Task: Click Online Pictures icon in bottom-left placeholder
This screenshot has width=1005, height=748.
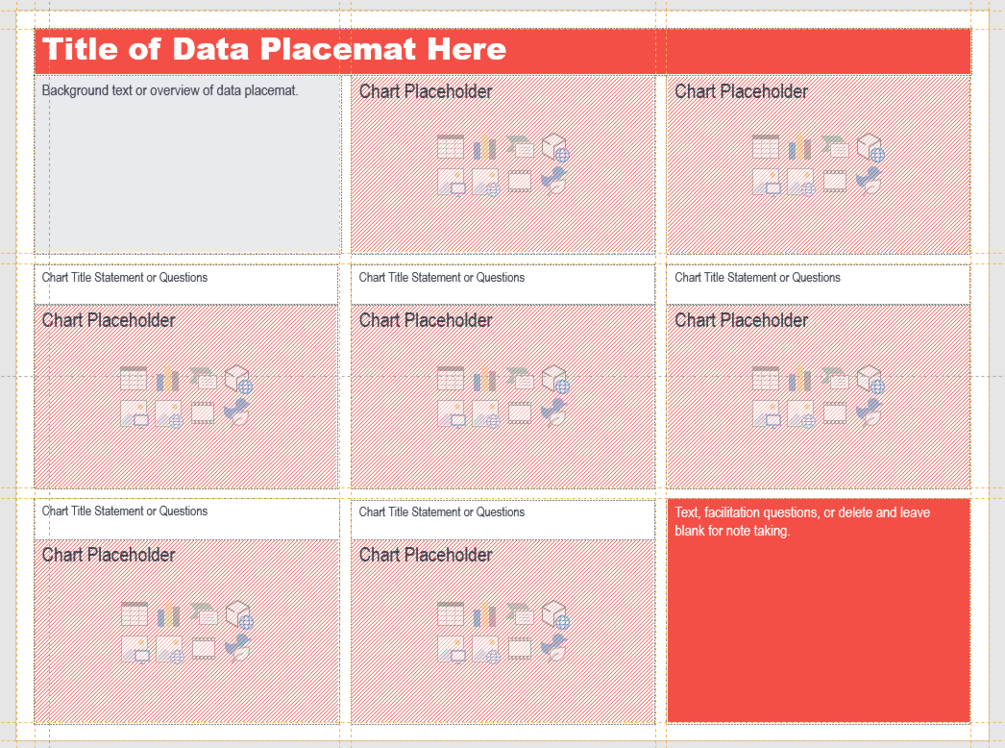Action: tap(169, 648)
